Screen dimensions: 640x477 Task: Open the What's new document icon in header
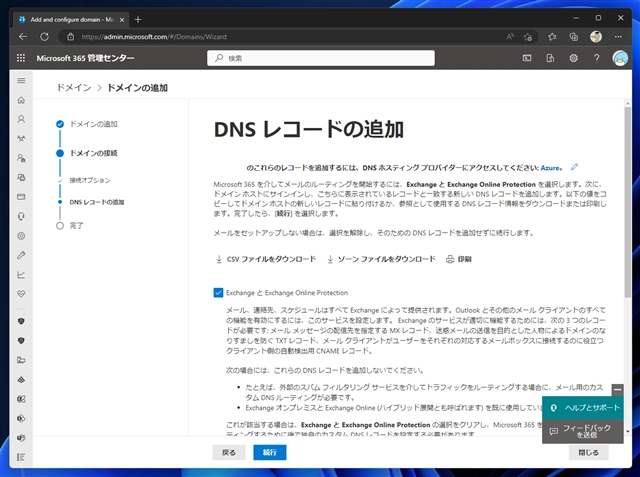pyautogui.click(x=550, y=58)
